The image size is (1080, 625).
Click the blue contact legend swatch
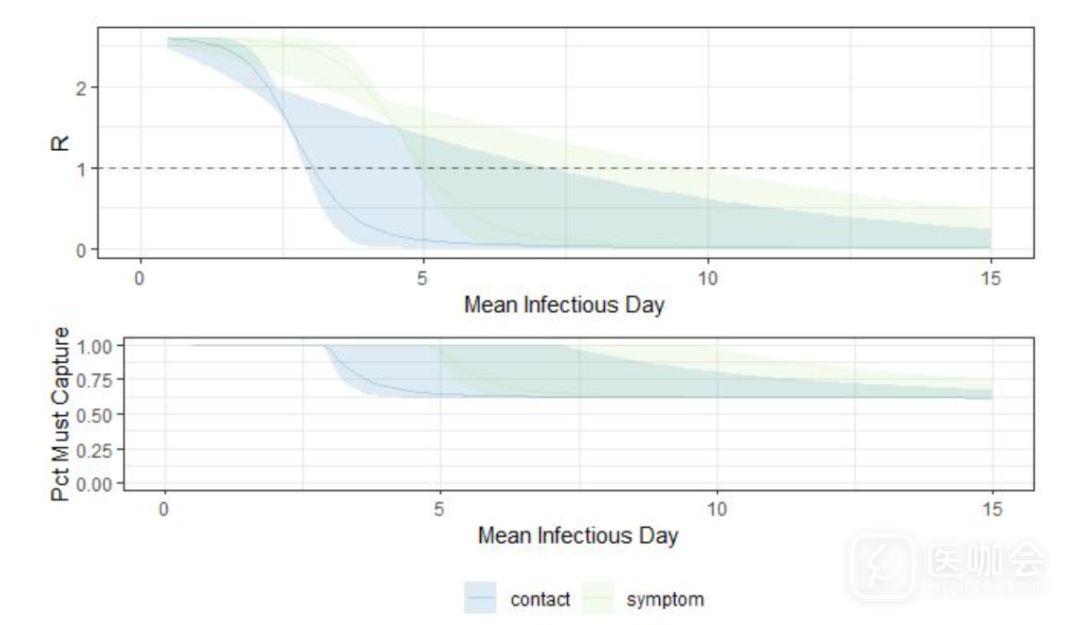(x=482, y=599)
